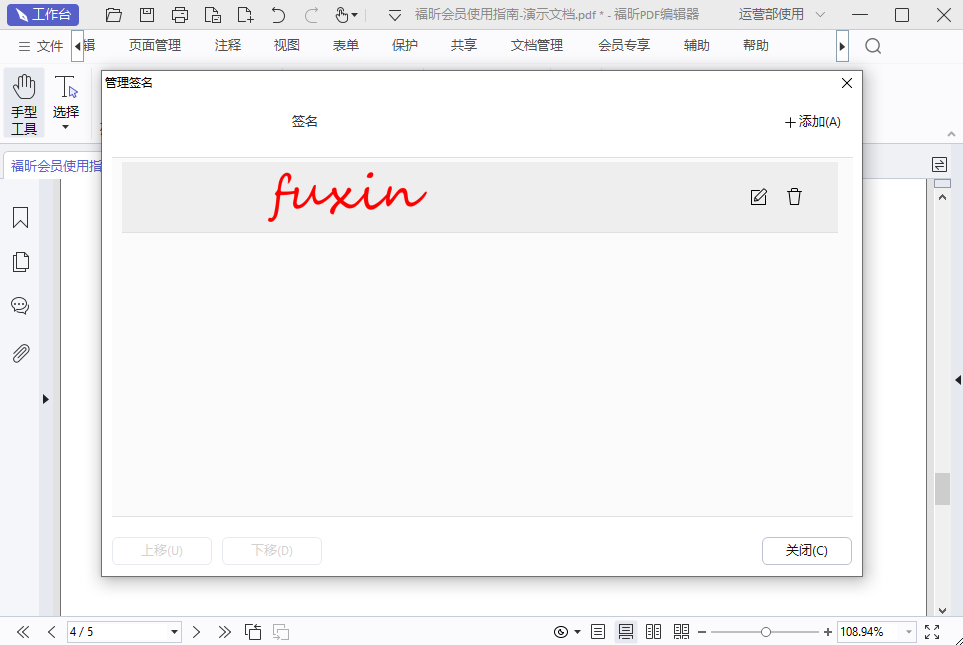
Task: Click 添加(A) to add a signature
Action: (813, 122)
